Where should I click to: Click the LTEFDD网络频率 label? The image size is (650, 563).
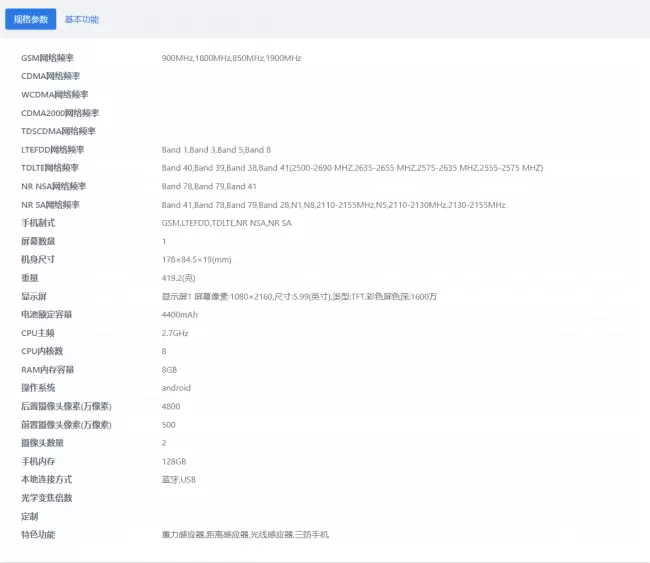click(x=53, y=150)
